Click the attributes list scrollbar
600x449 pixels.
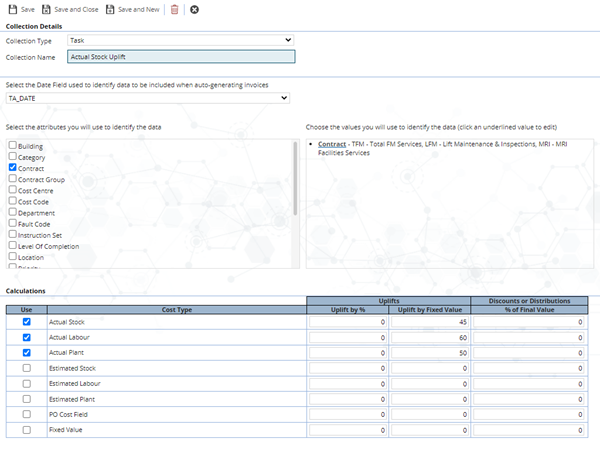(295, 180)
